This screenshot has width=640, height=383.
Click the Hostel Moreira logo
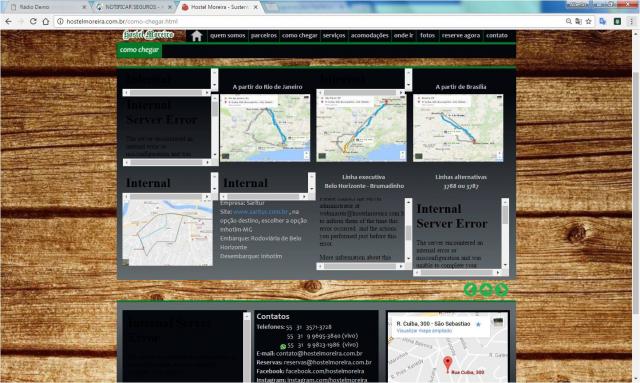pos(149,35)
